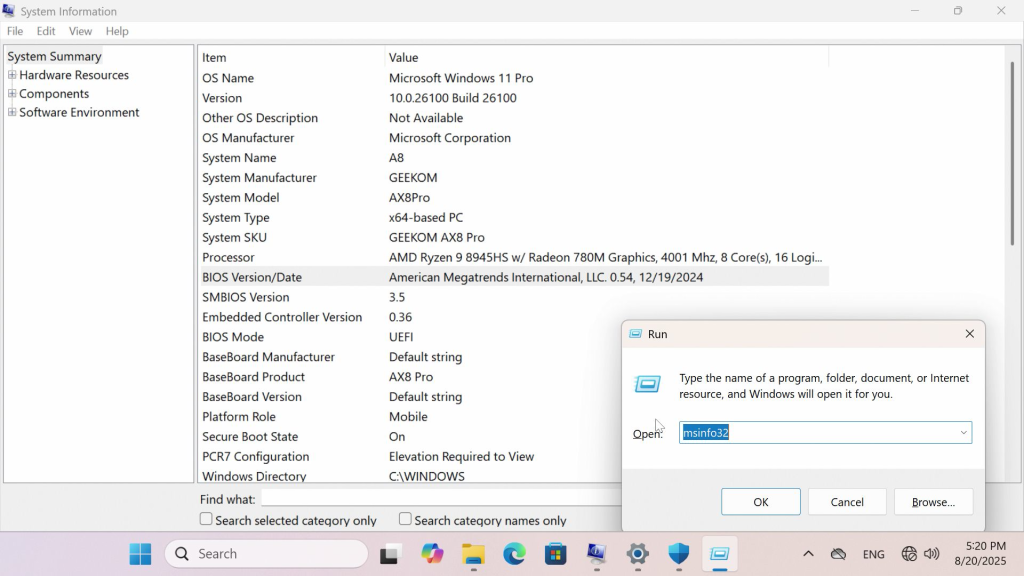
Task: Open the View menu
Action: point(80,31)
